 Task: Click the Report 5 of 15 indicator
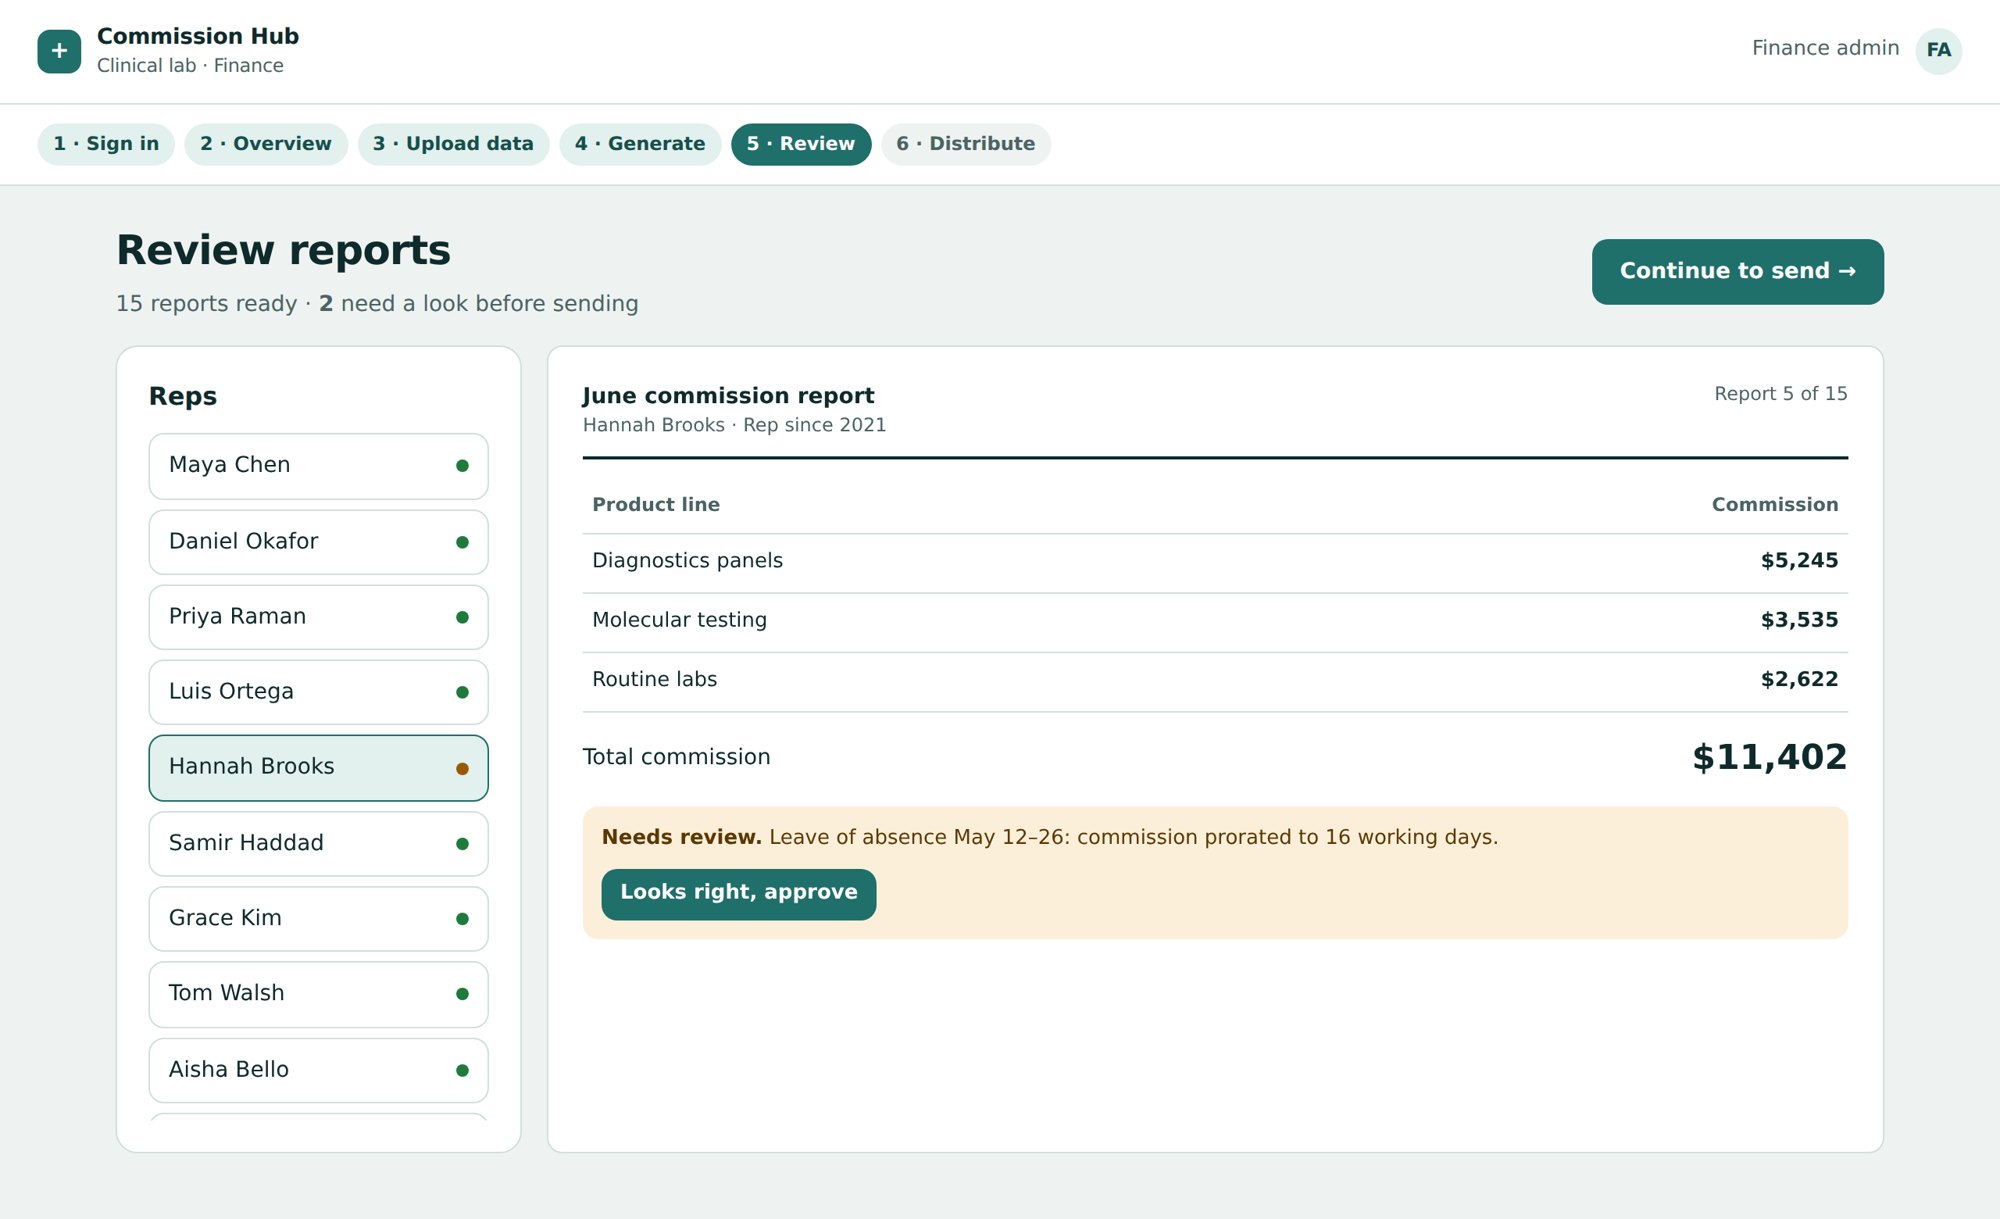point(1780,394)
